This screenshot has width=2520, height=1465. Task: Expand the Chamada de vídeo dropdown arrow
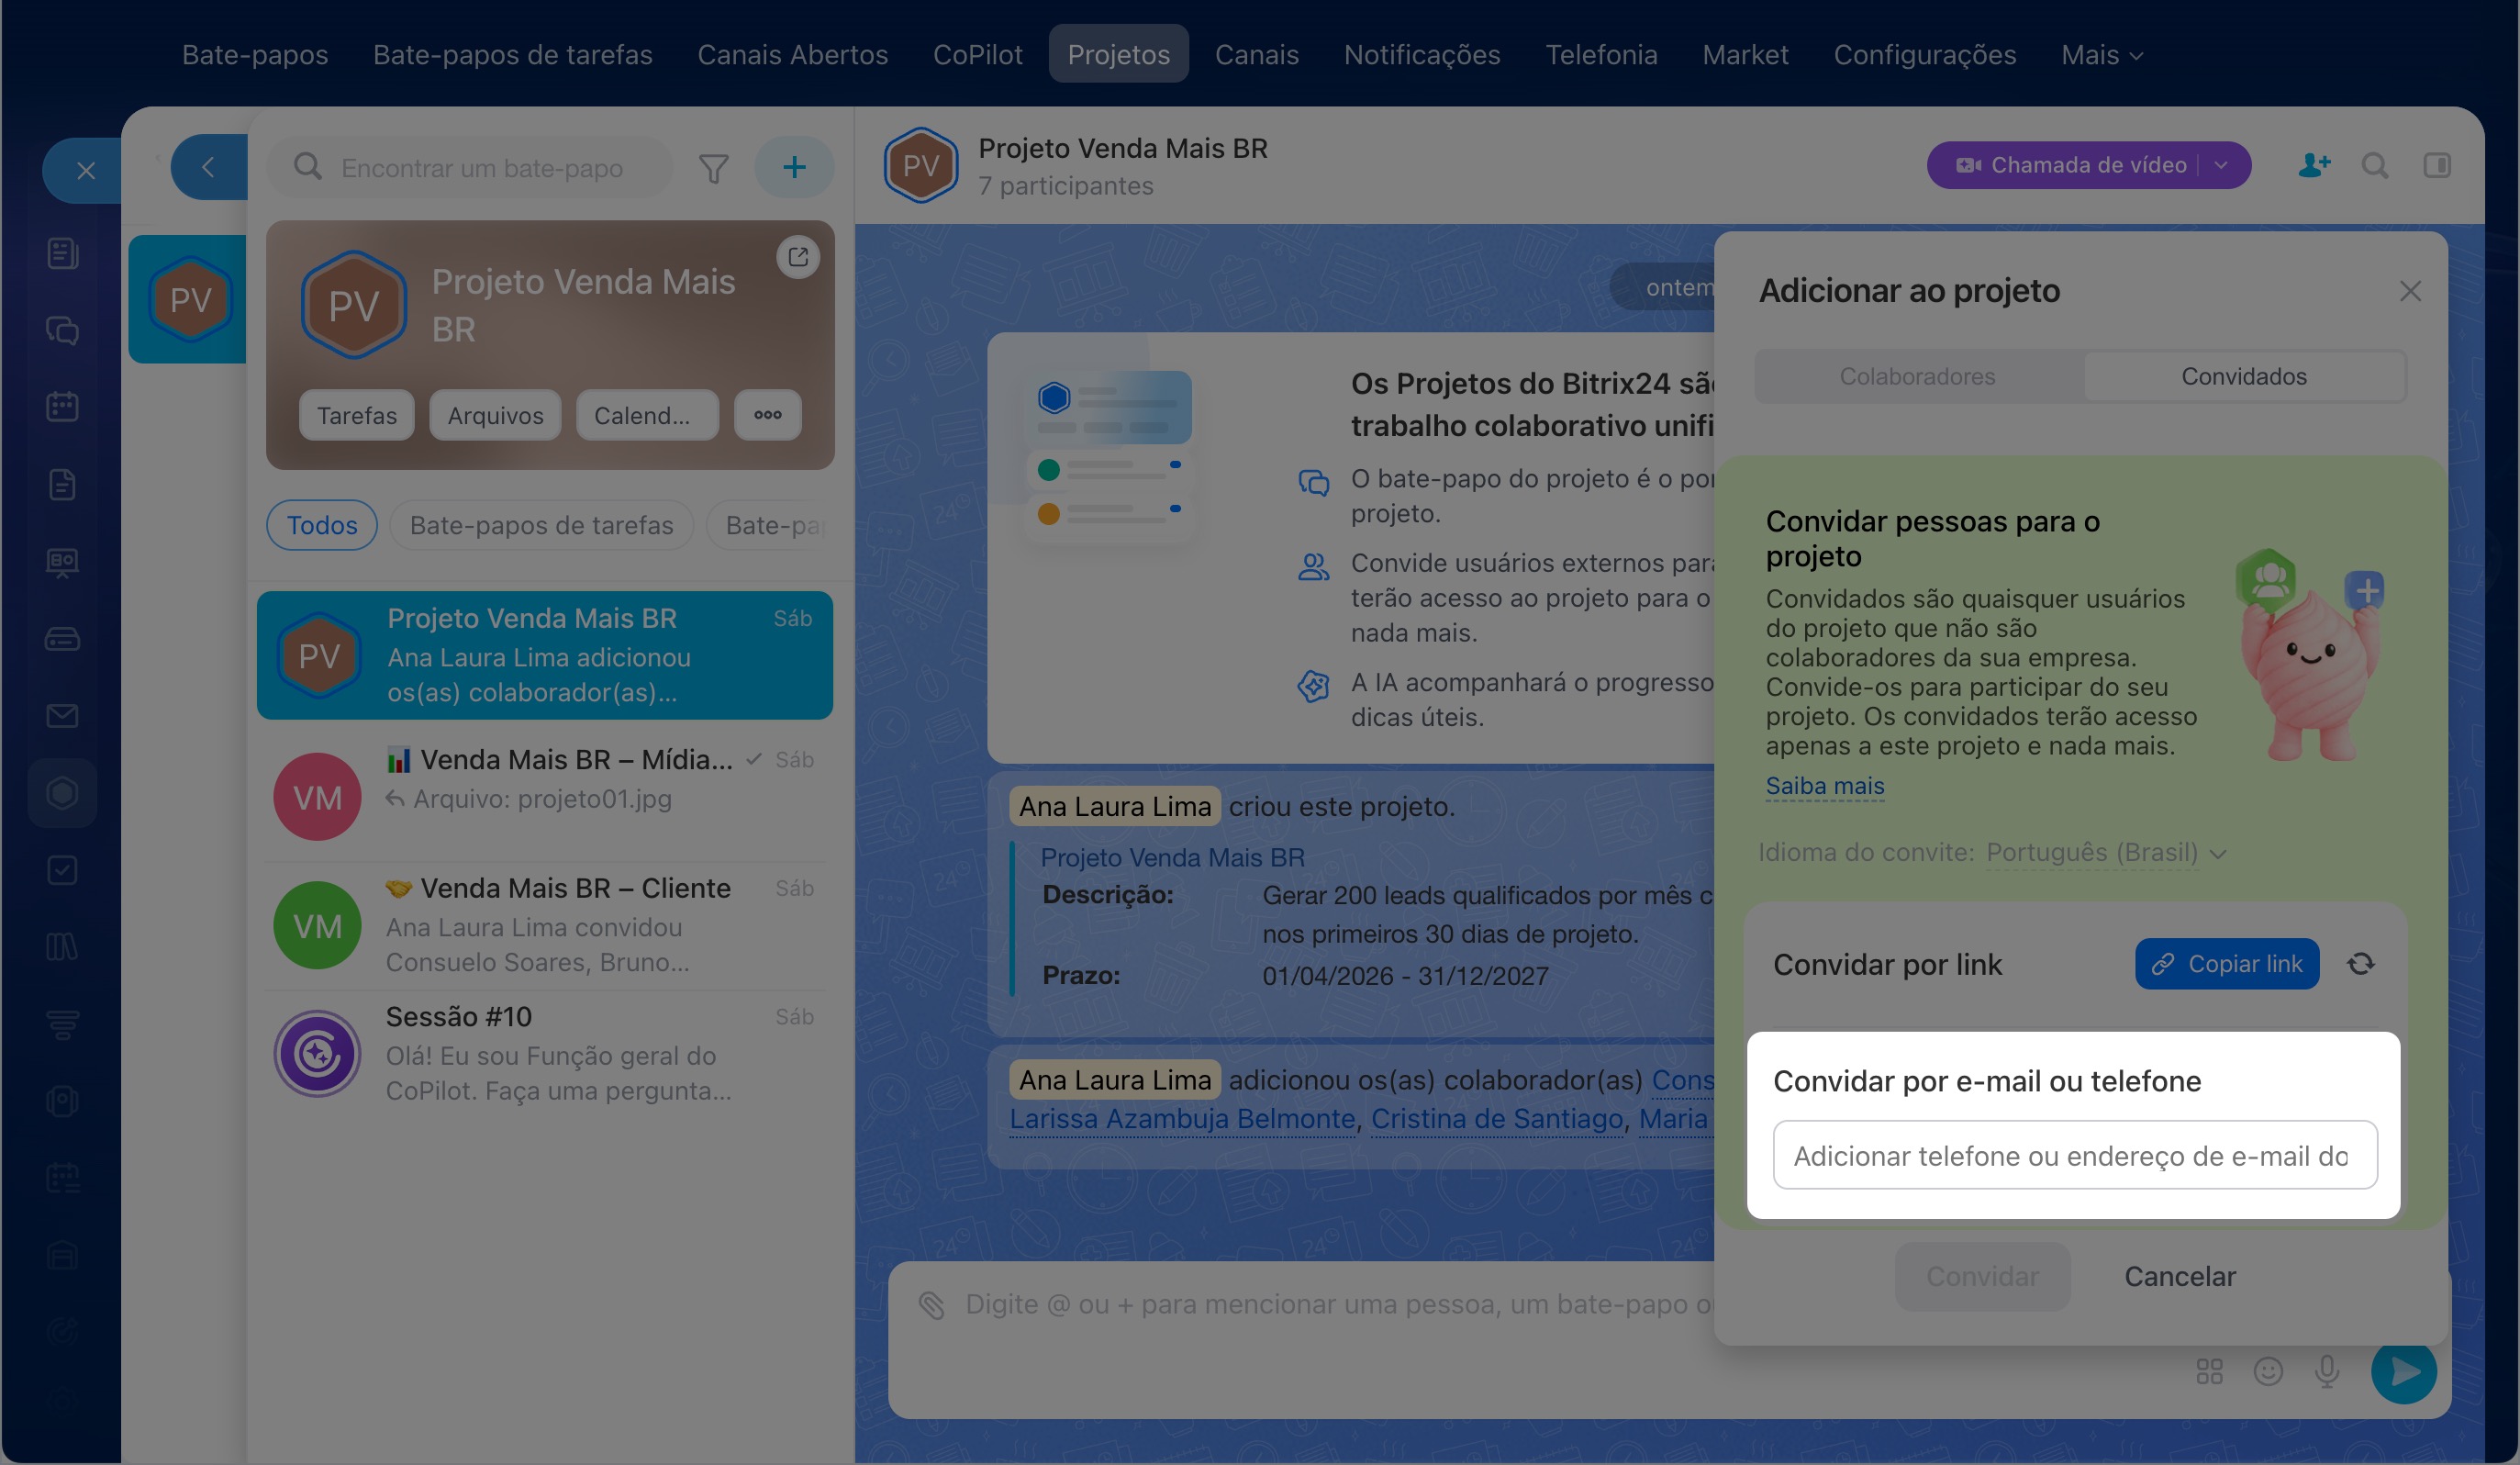2222,165
